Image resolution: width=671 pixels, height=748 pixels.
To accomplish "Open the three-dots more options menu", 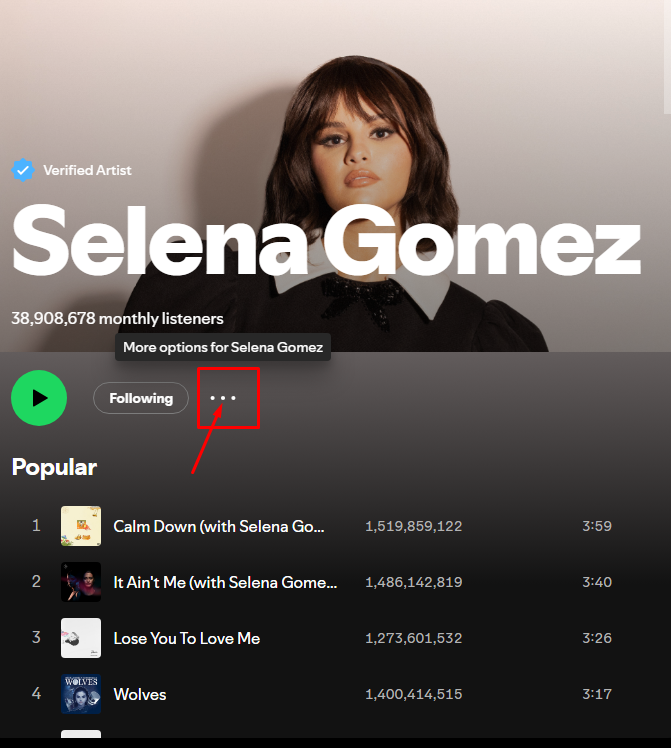I will pos(223,398).
